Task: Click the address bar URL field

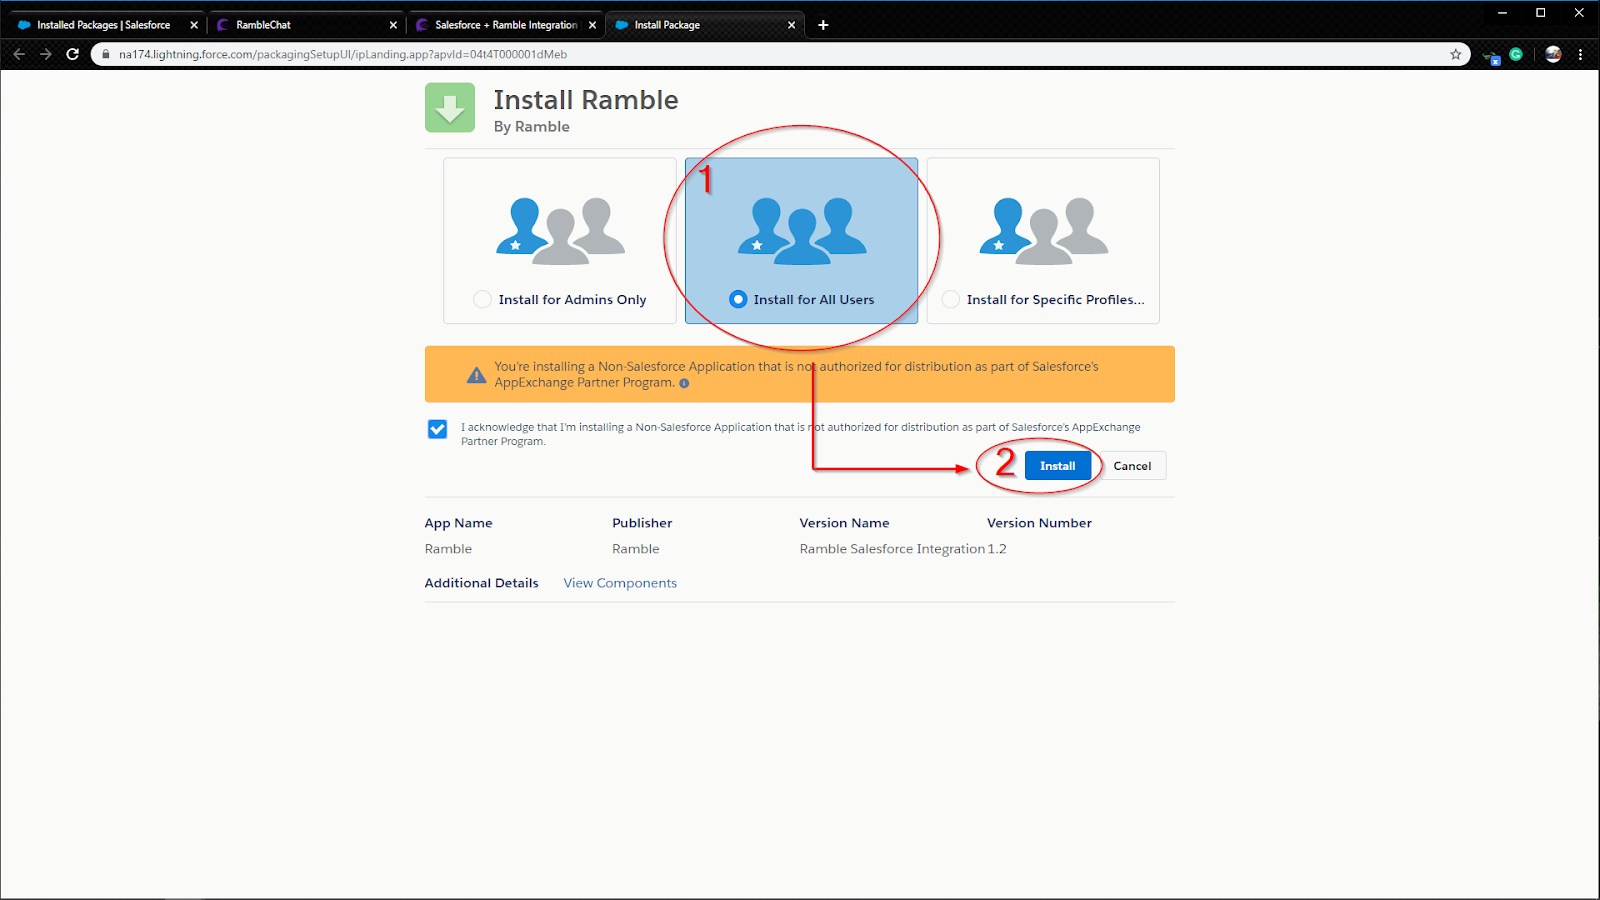Action: (780, 54)
